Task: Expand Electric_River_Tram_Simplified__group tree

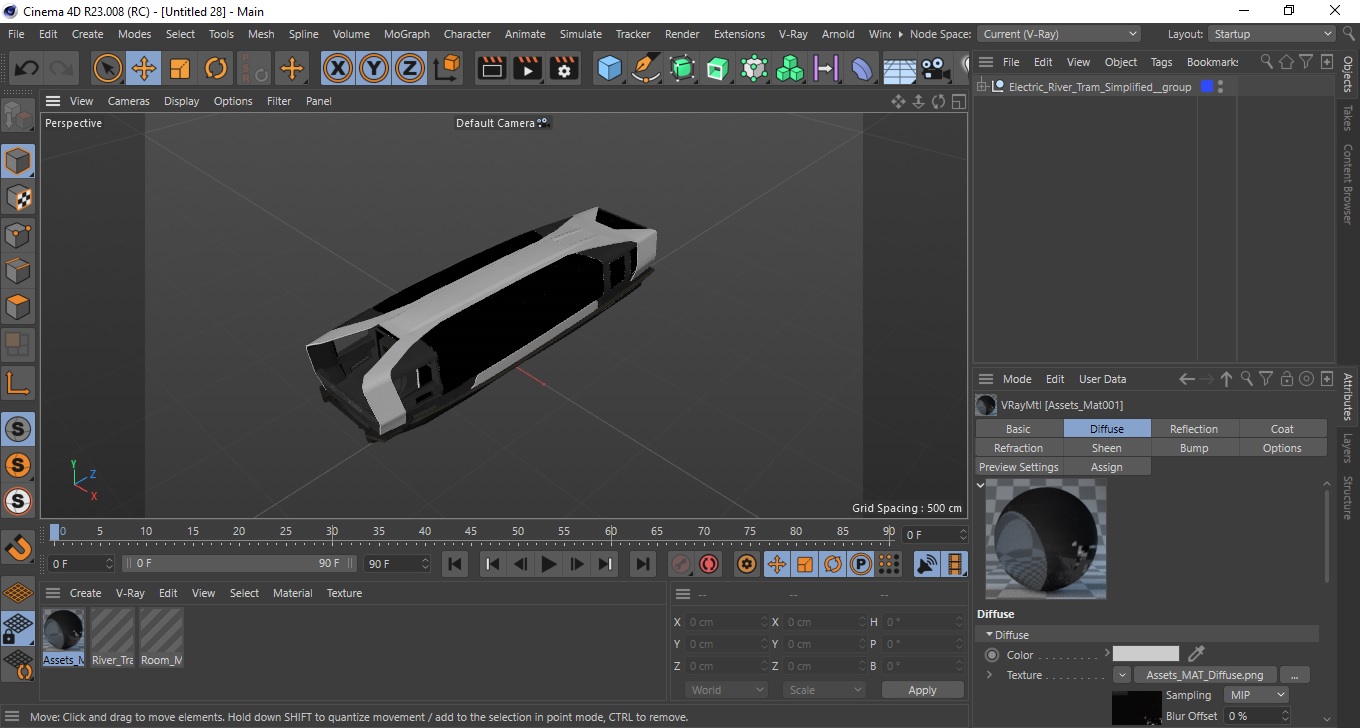Action: click(x=983, y=87)
